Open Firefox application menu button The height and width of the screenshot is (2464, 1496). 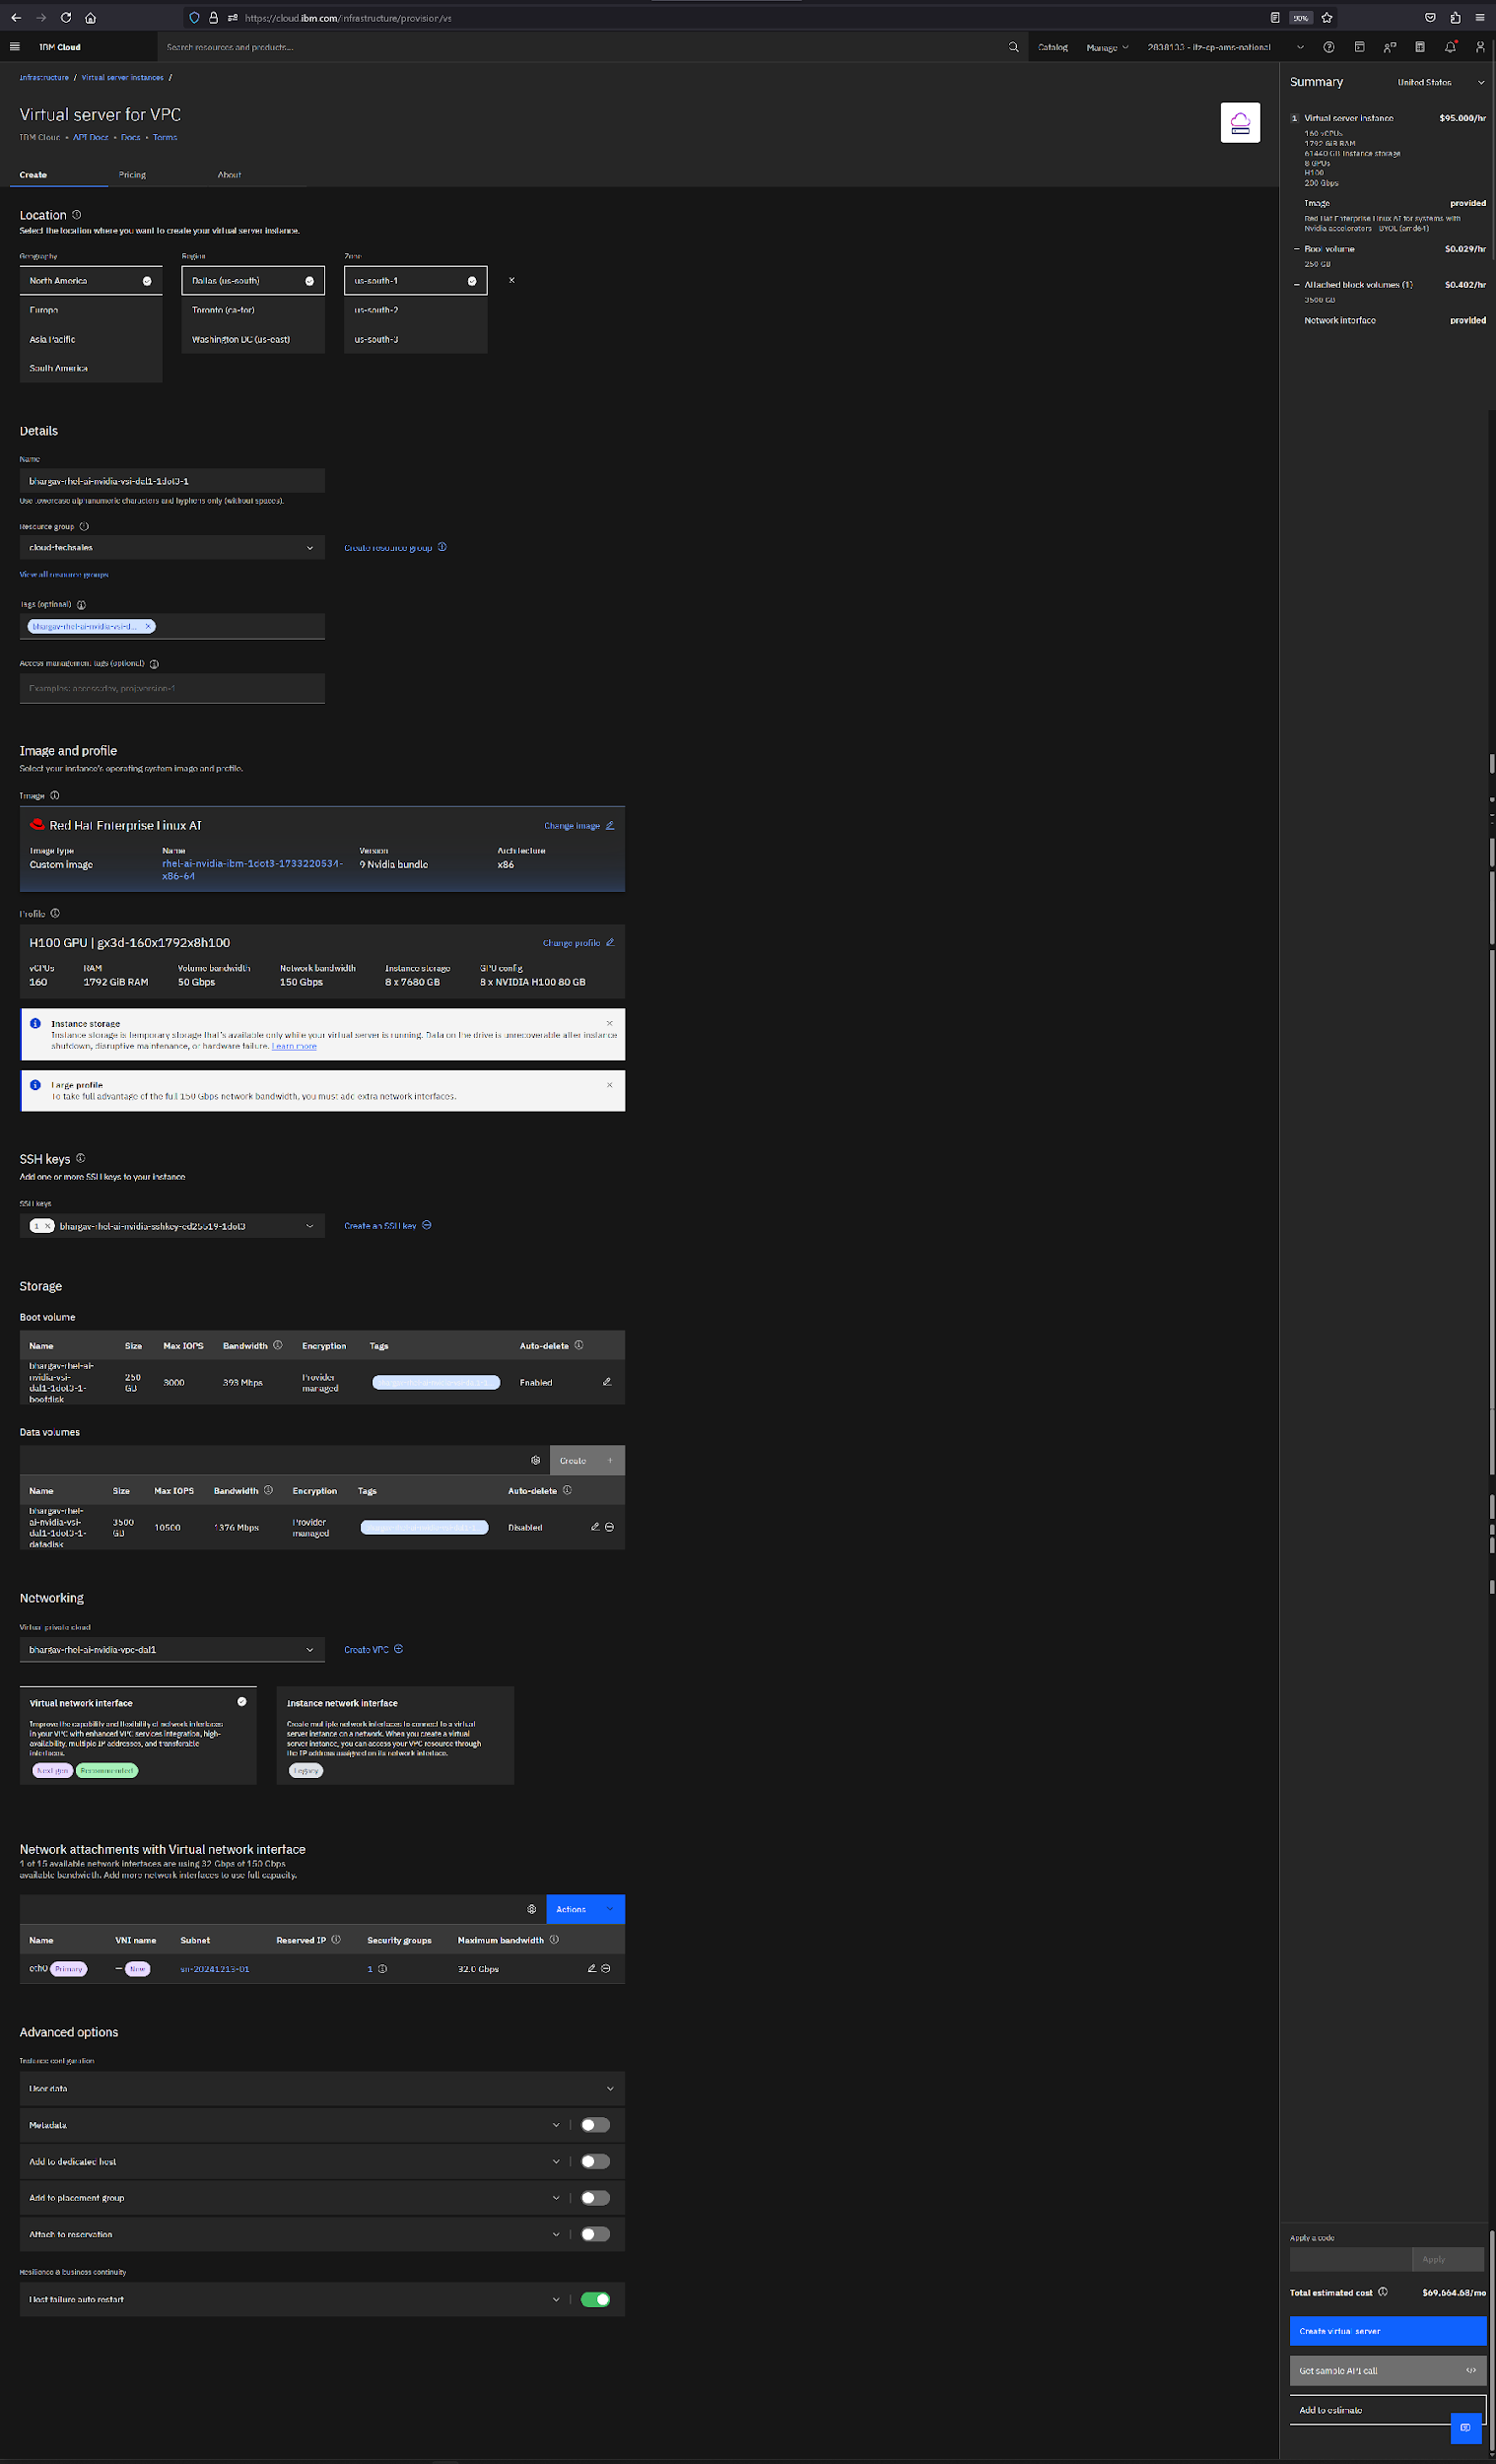pyautogui.click(x=1480, y=17)
